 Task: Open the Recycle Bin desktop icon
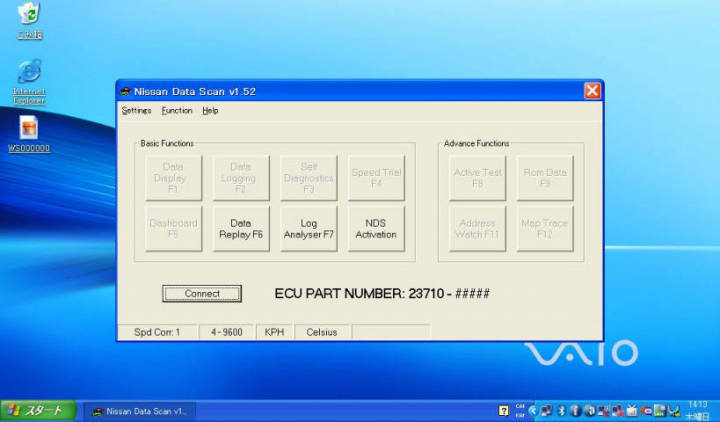click(x=30, y=20)
